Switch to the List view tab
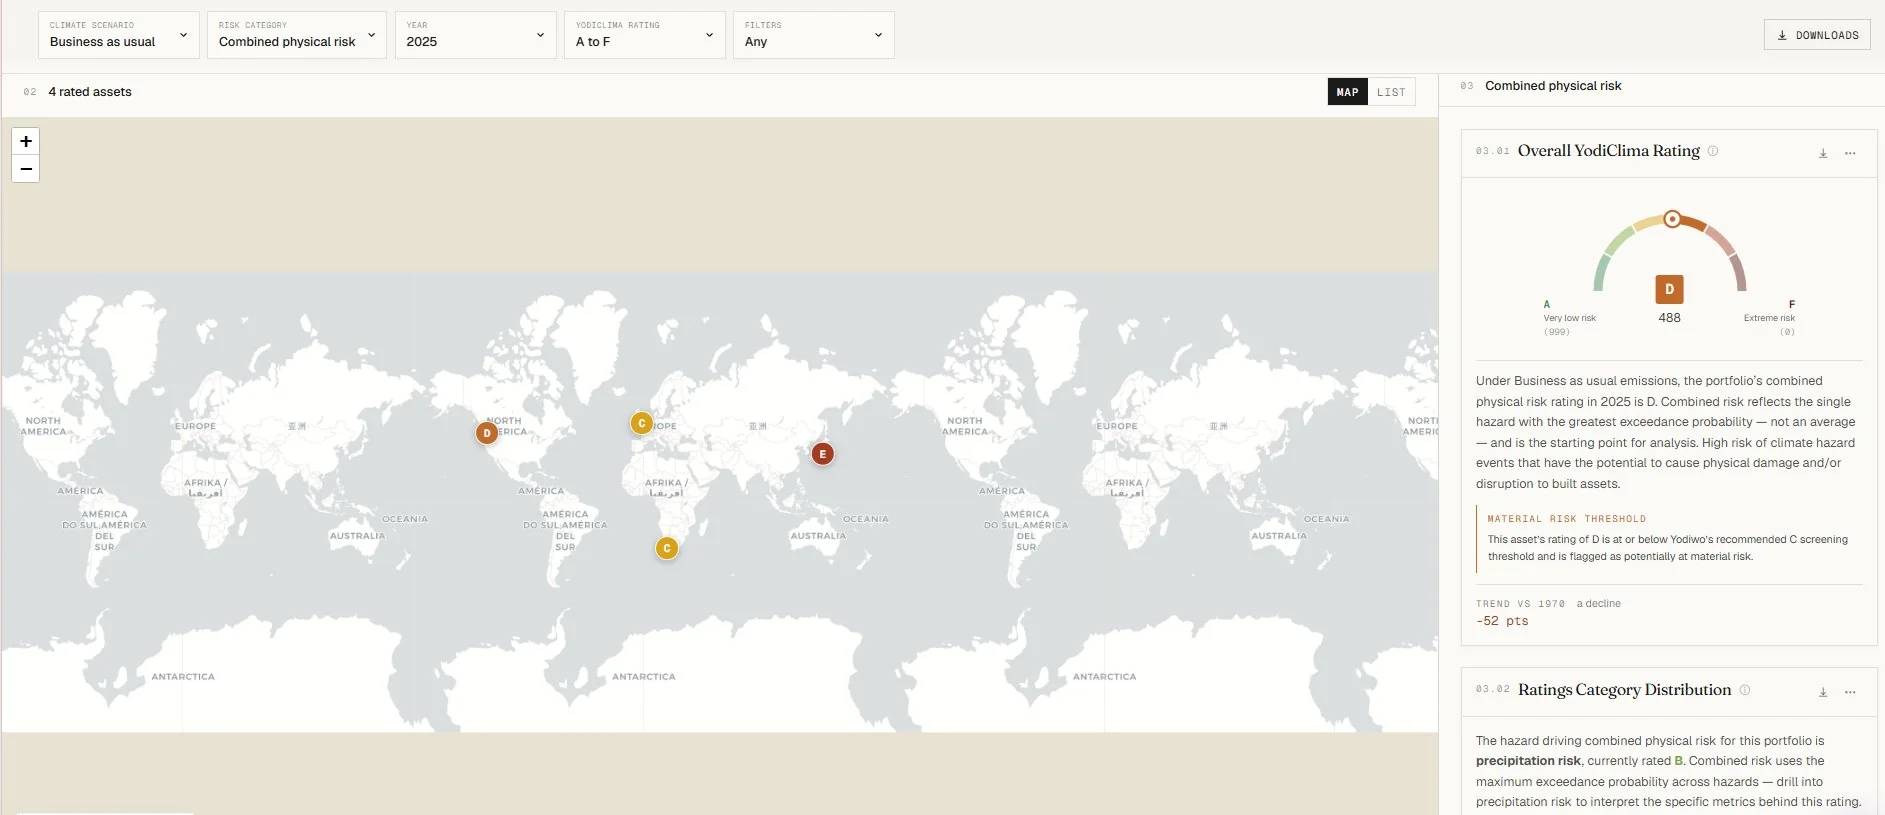This screenshot has height=815, width=1885. coord(1391,92)
